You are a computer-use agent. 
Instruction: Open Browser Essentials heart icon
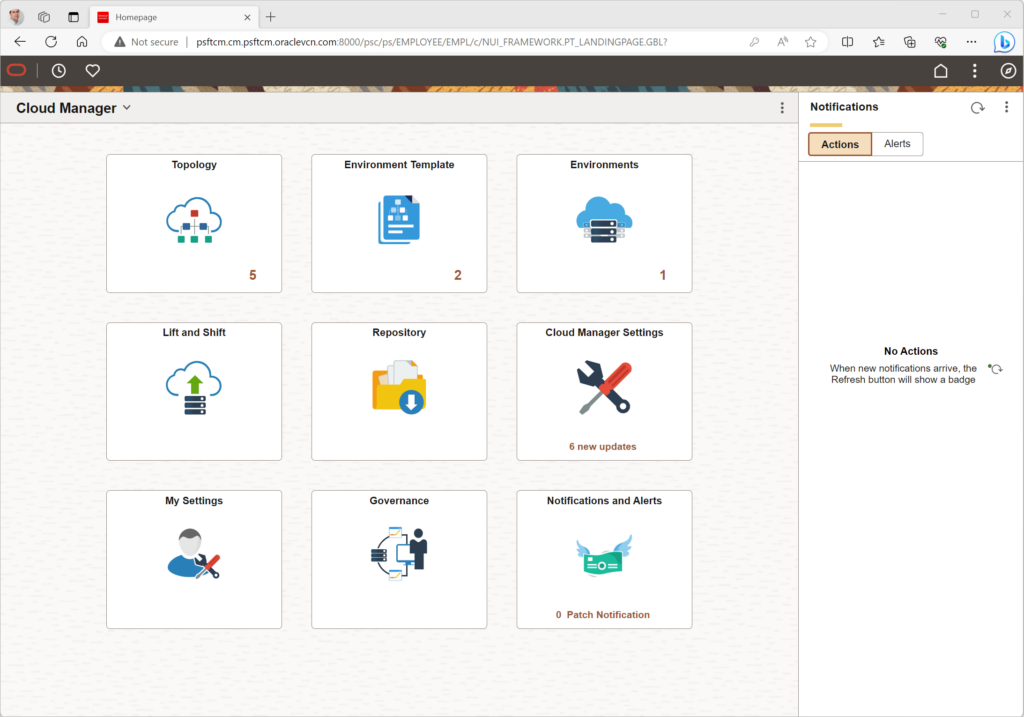coord(940,42)
